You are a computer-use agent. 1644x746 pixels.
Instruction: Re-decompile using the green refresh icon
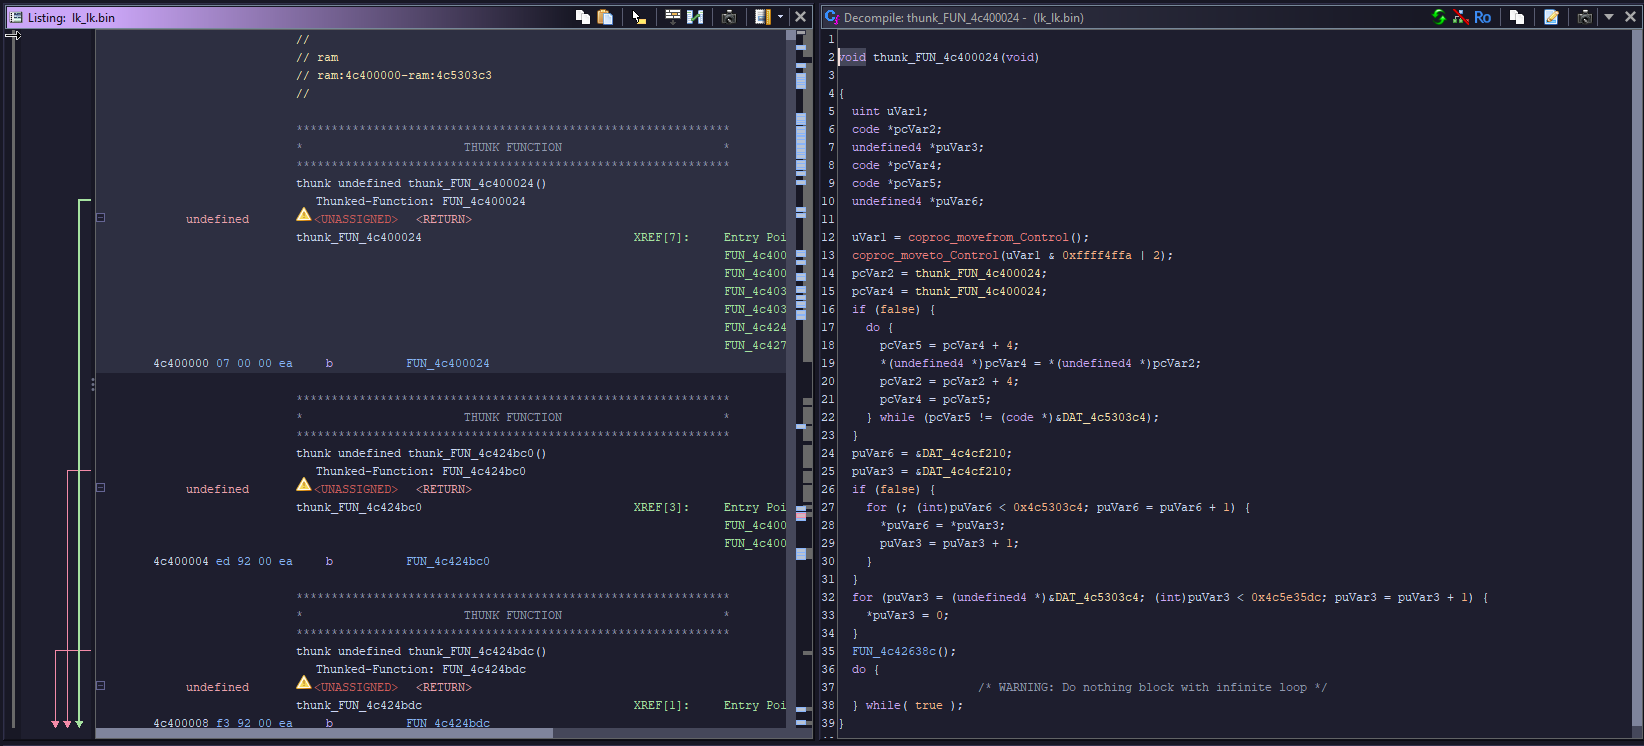tap(1438, 17)
